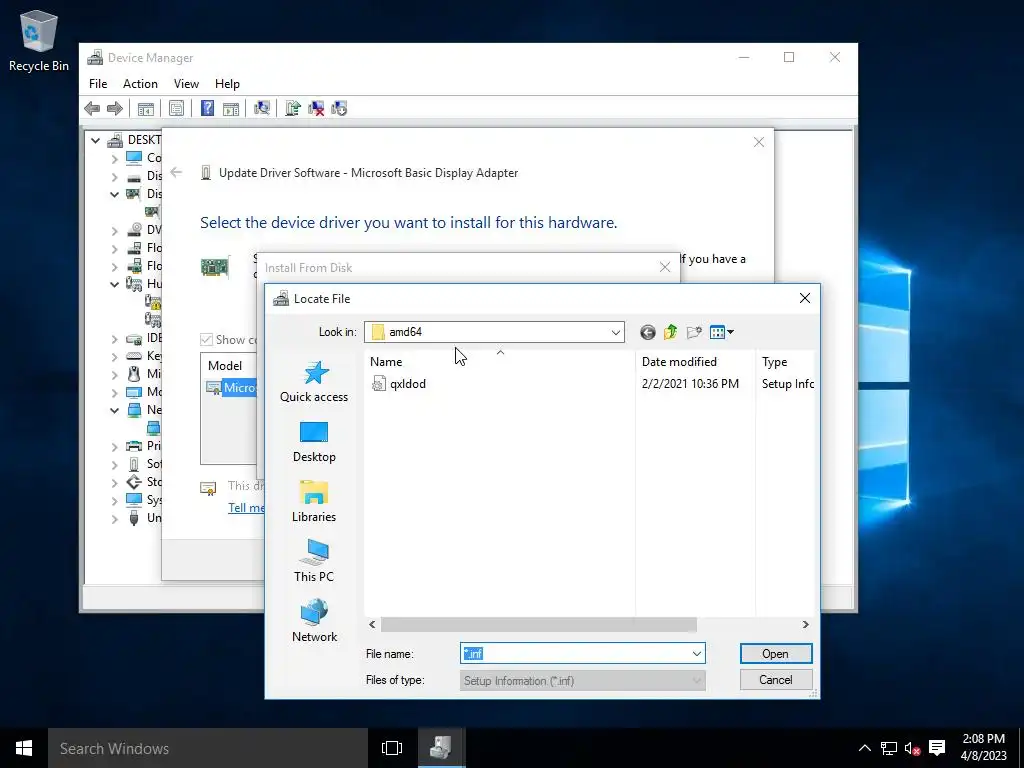Select This PC in Locate File places bar

click(314, 561)
